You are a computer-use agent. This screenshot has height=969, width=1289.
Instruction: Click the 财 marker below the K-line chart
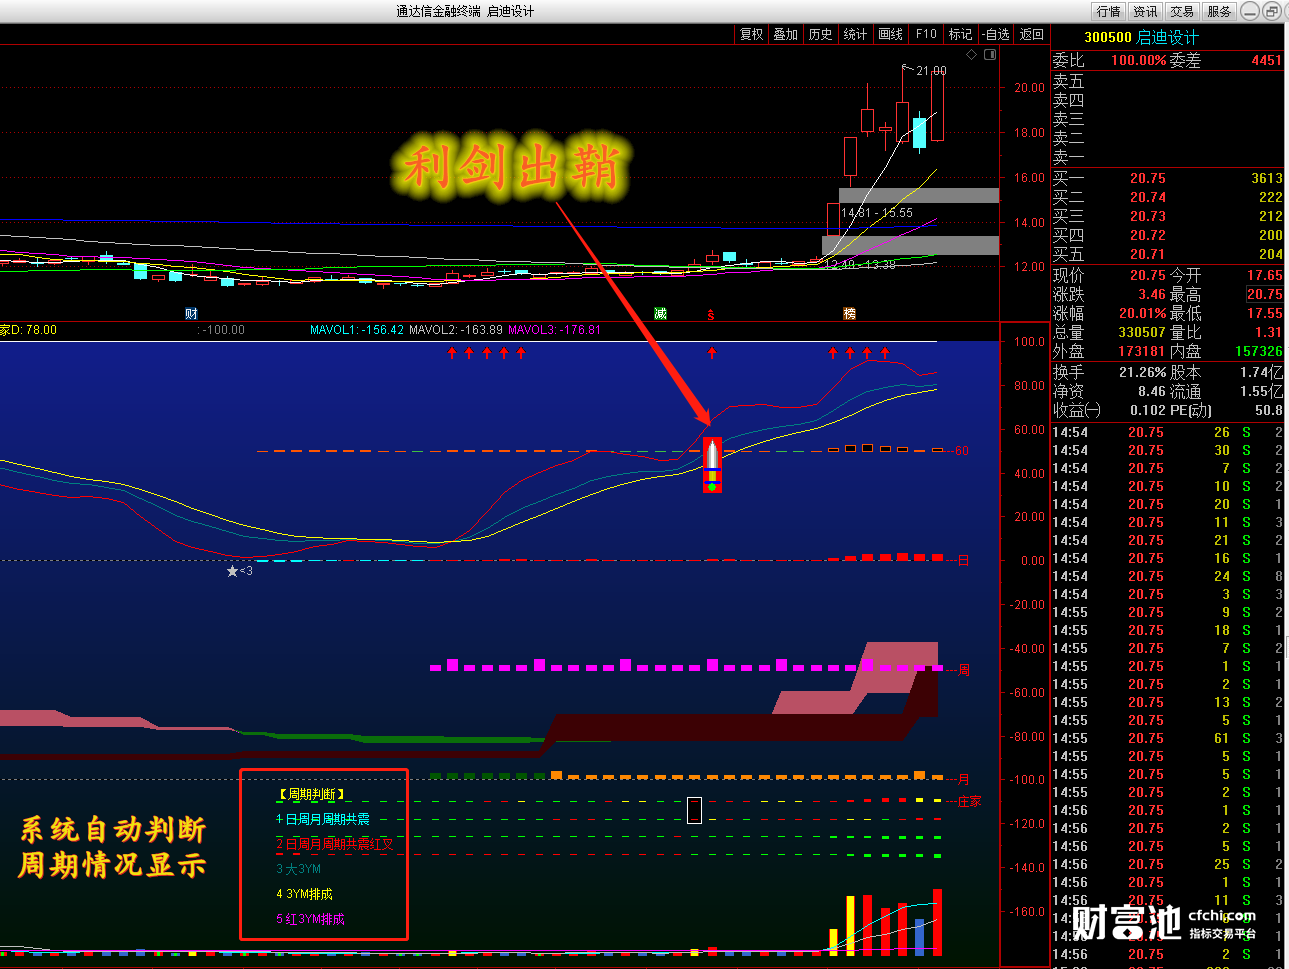pos(191,314)
